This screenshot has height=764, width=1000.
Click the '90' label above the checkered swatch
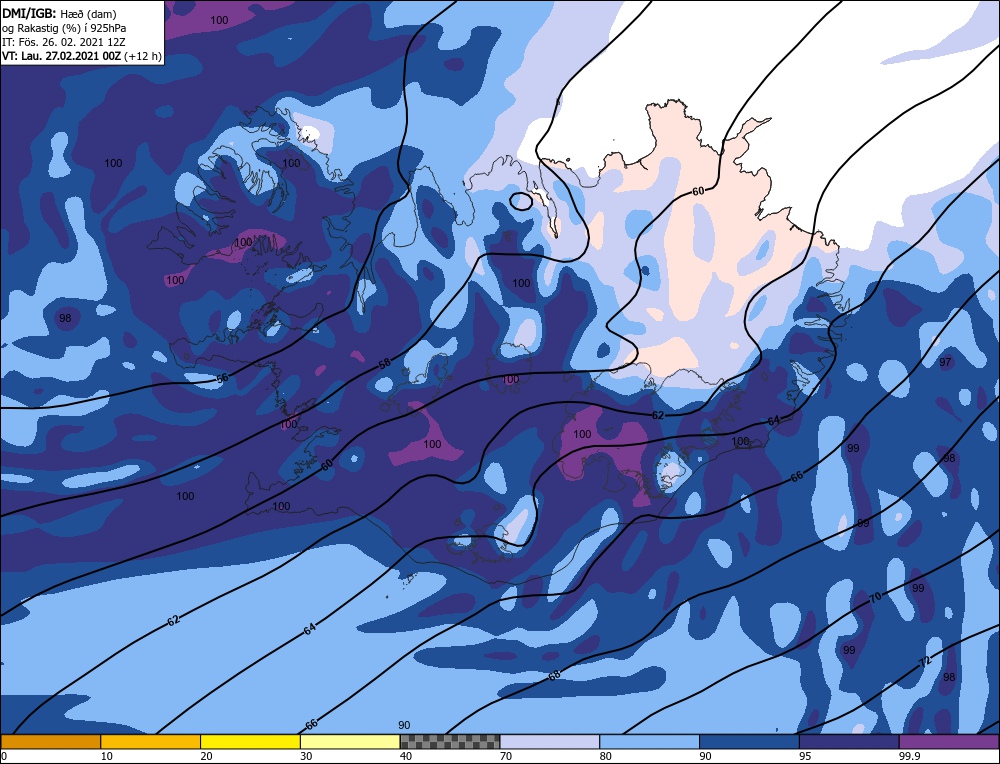click(x=404, y=725)
